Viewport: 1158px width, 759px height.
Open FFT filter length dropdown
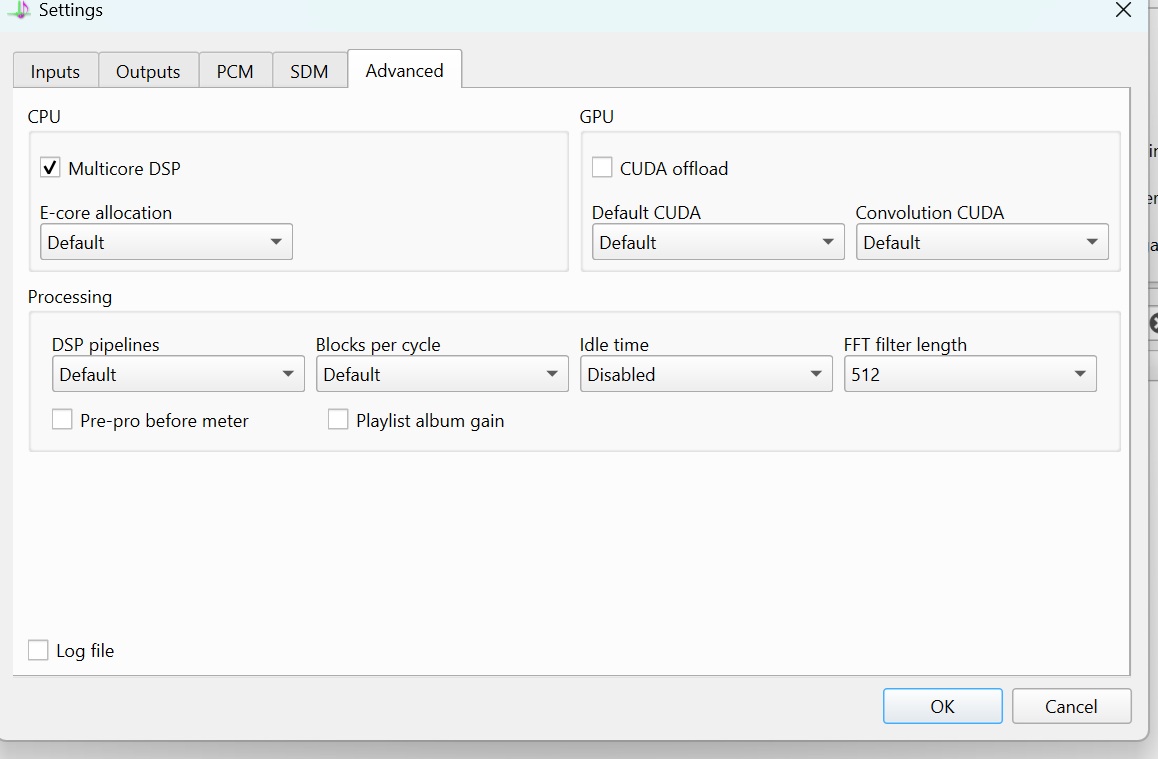[x=970, y=374]
